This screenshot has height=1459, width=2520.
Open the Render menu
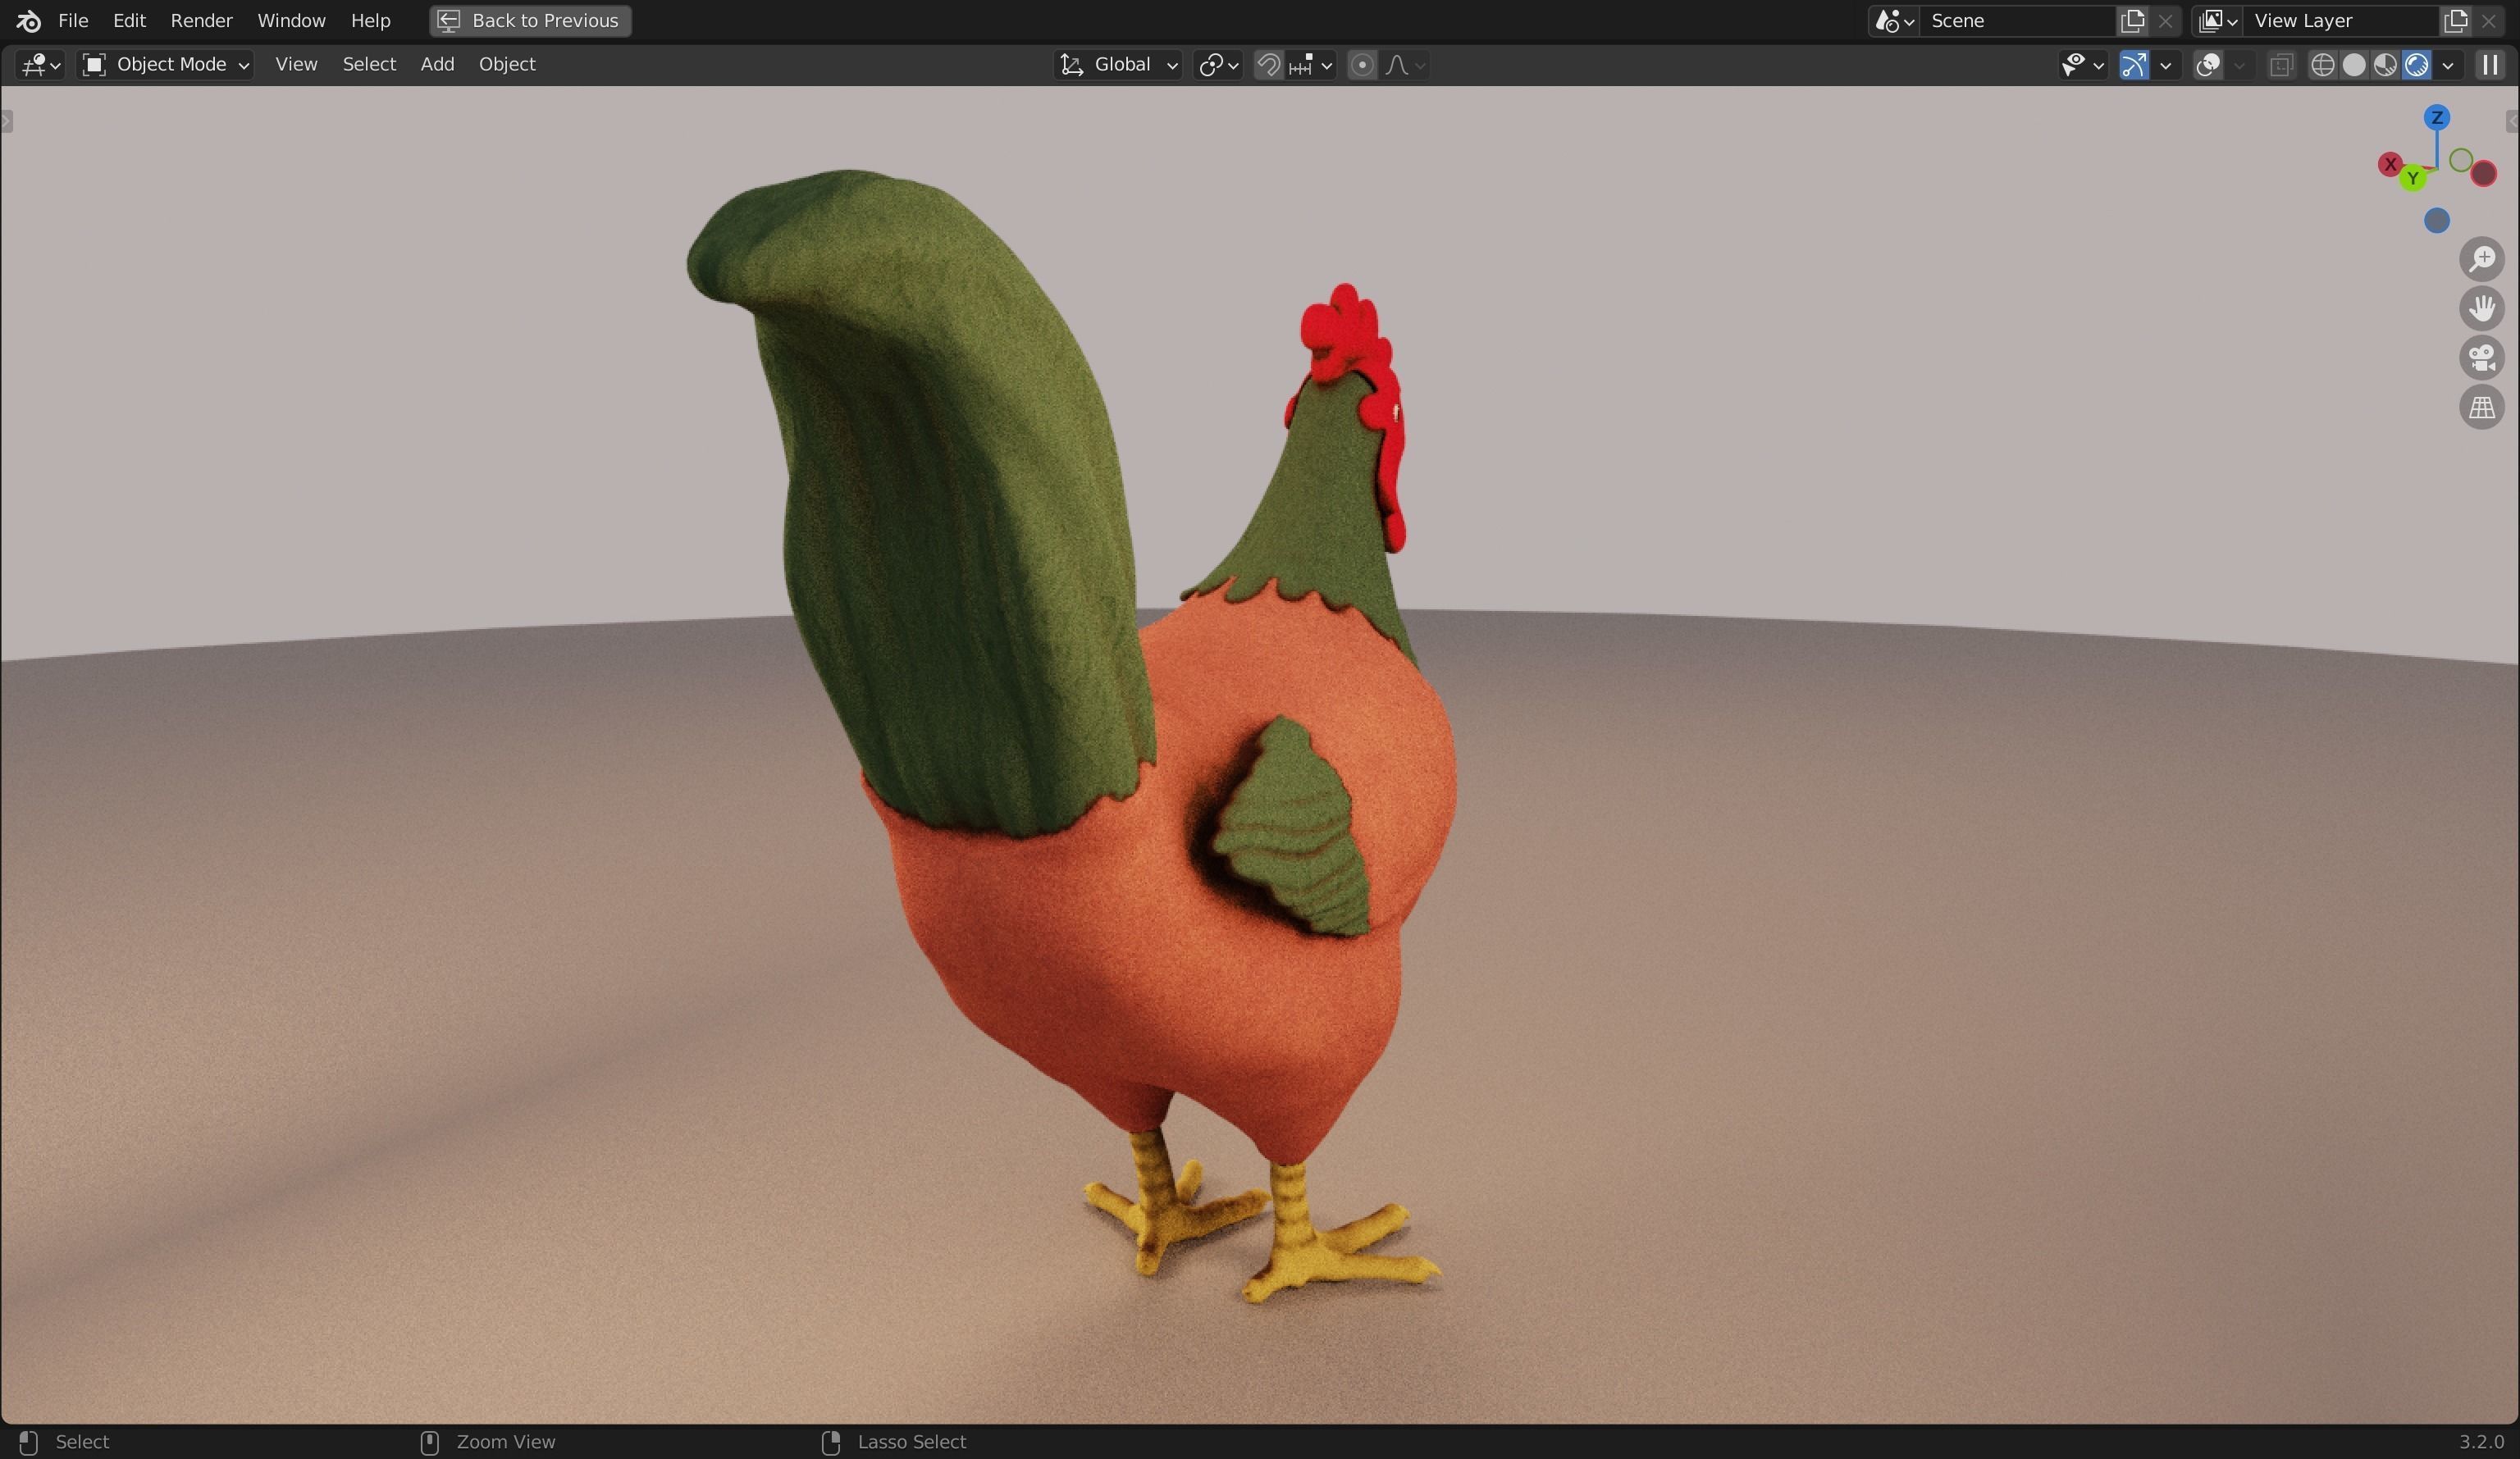[x=202, y=20]
